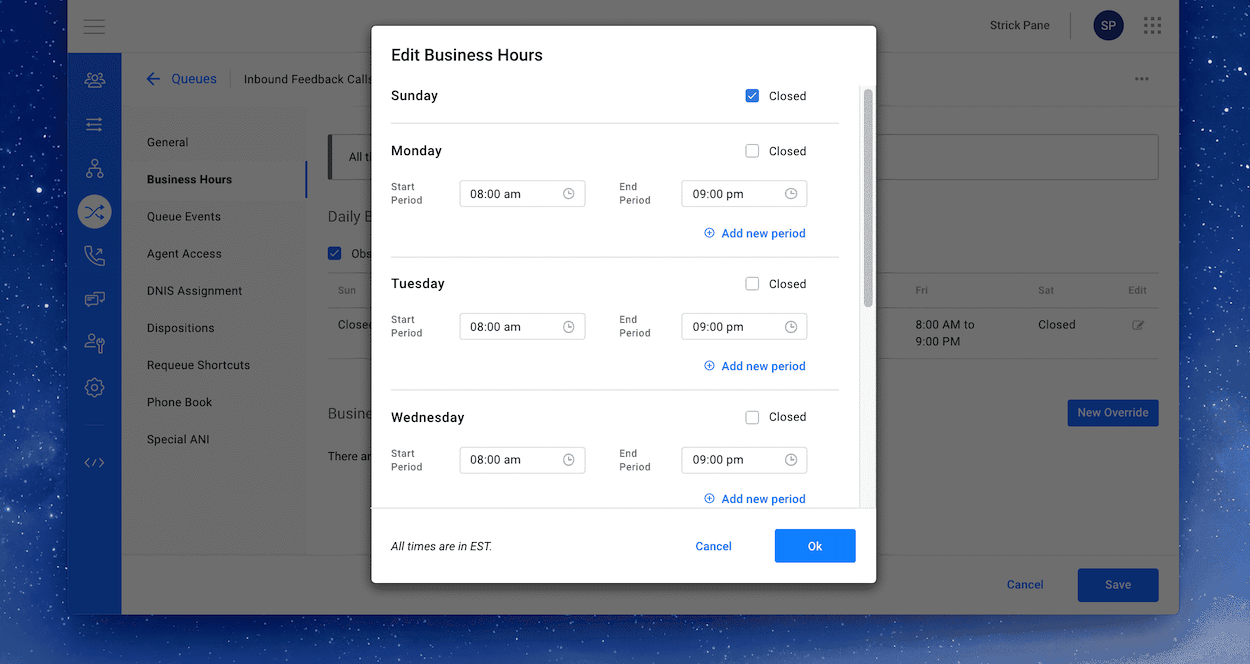Click clock icon in Wednesday end time
Image resolution: width=1250 pixels, height=664 pixels.
coord(791,460)
